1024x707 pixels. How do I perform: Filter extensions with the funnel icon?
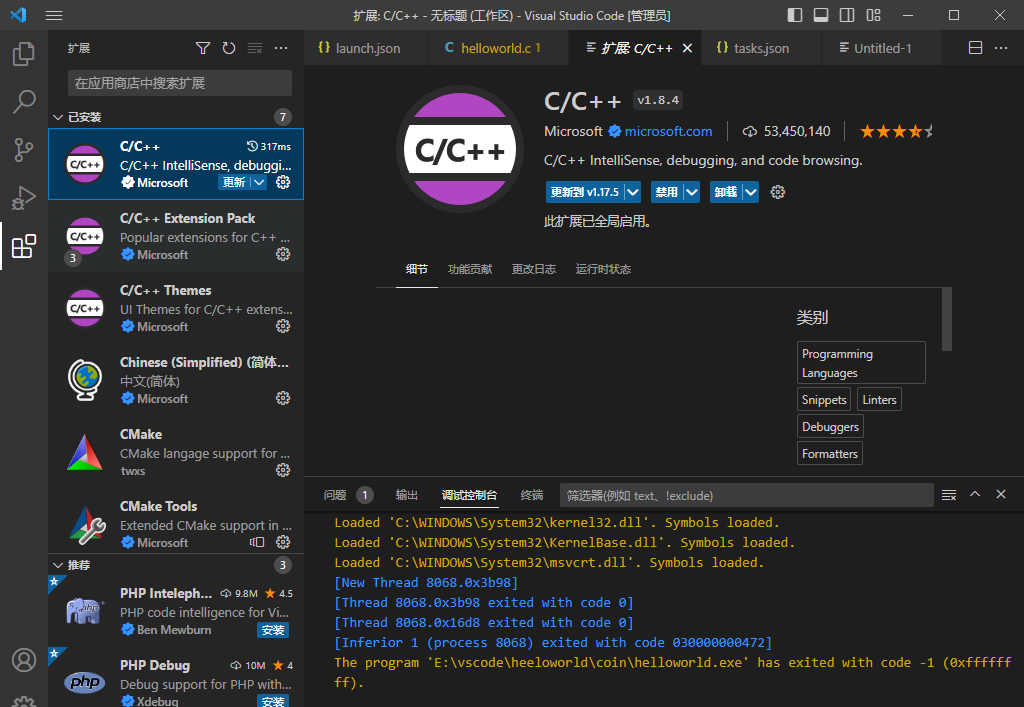point(203,48)
